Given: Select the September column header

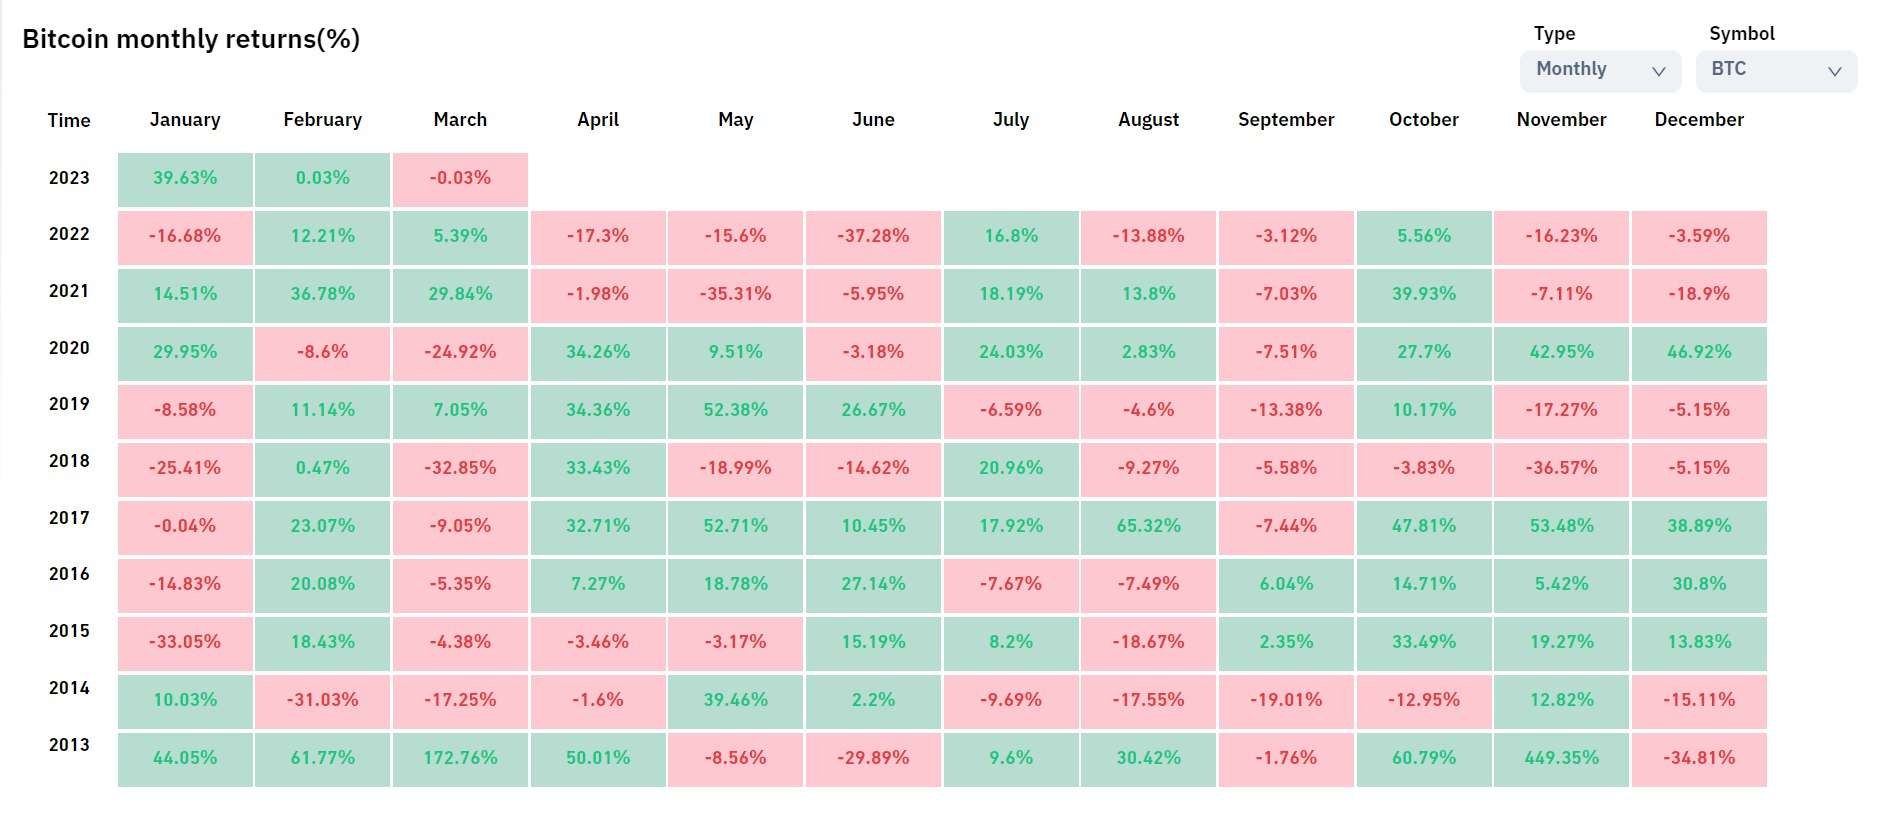Looking at the screenshot, I should [x=1286, y=120].
